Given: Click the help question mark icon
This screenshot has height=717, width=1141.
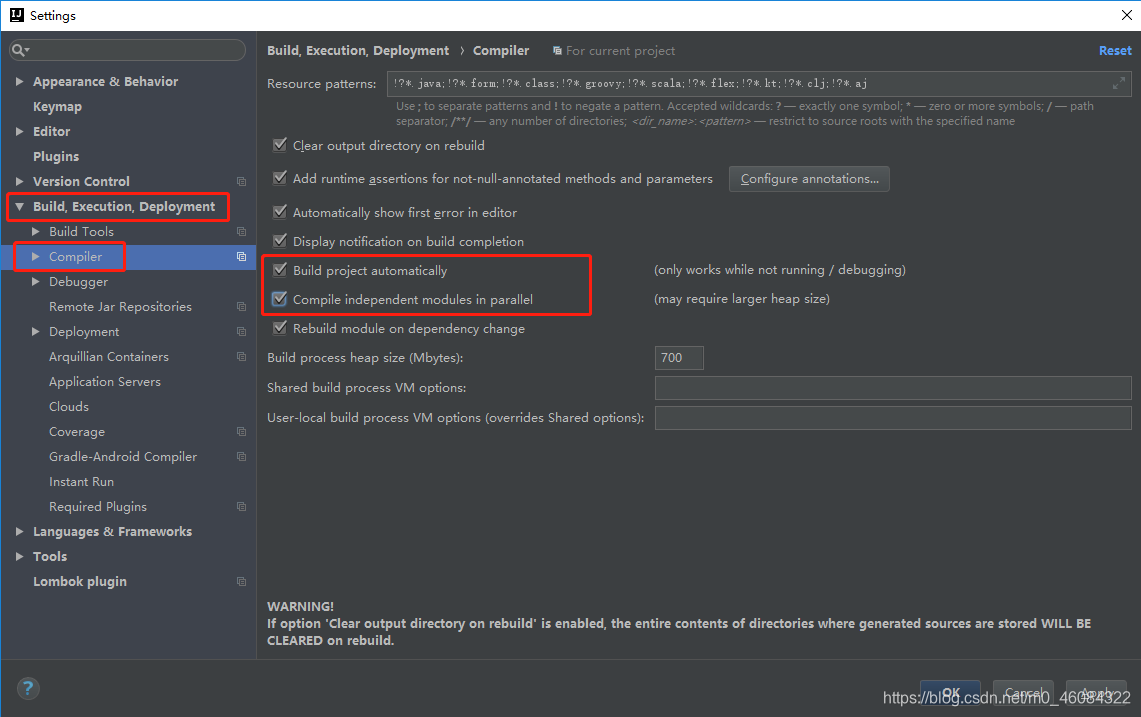Looking at the screenshot, I should coord(28,688).
